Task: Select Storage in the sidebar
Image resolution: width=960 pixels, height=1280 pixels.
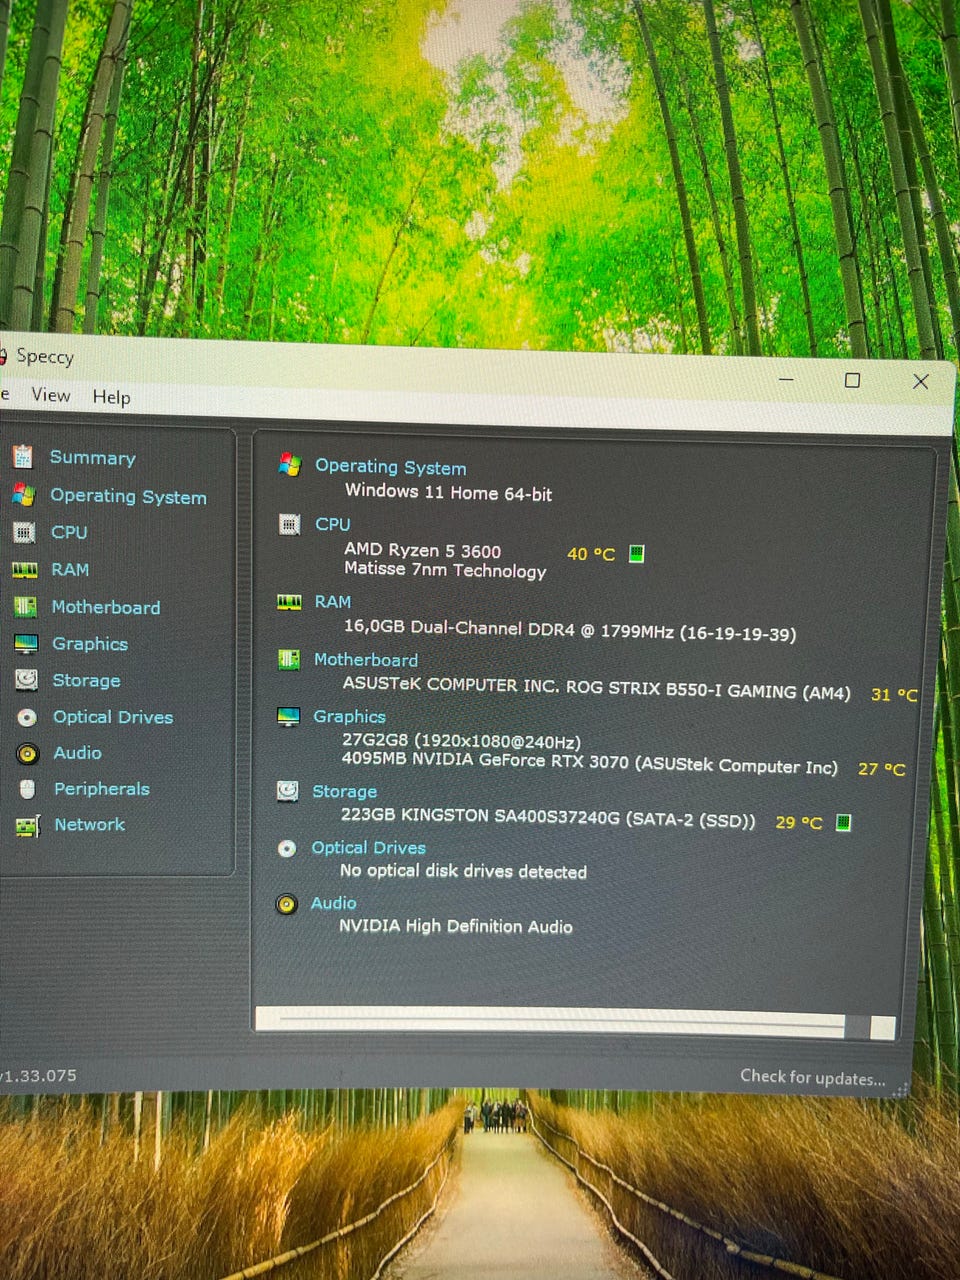Action: point(86,680)
